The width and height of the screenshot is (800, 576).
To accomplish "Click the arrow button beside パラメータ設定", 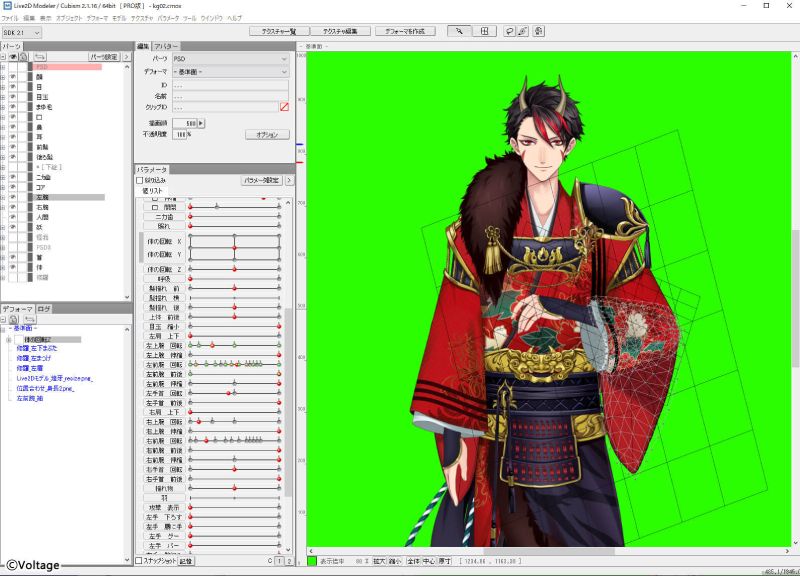I will [289, 180].
